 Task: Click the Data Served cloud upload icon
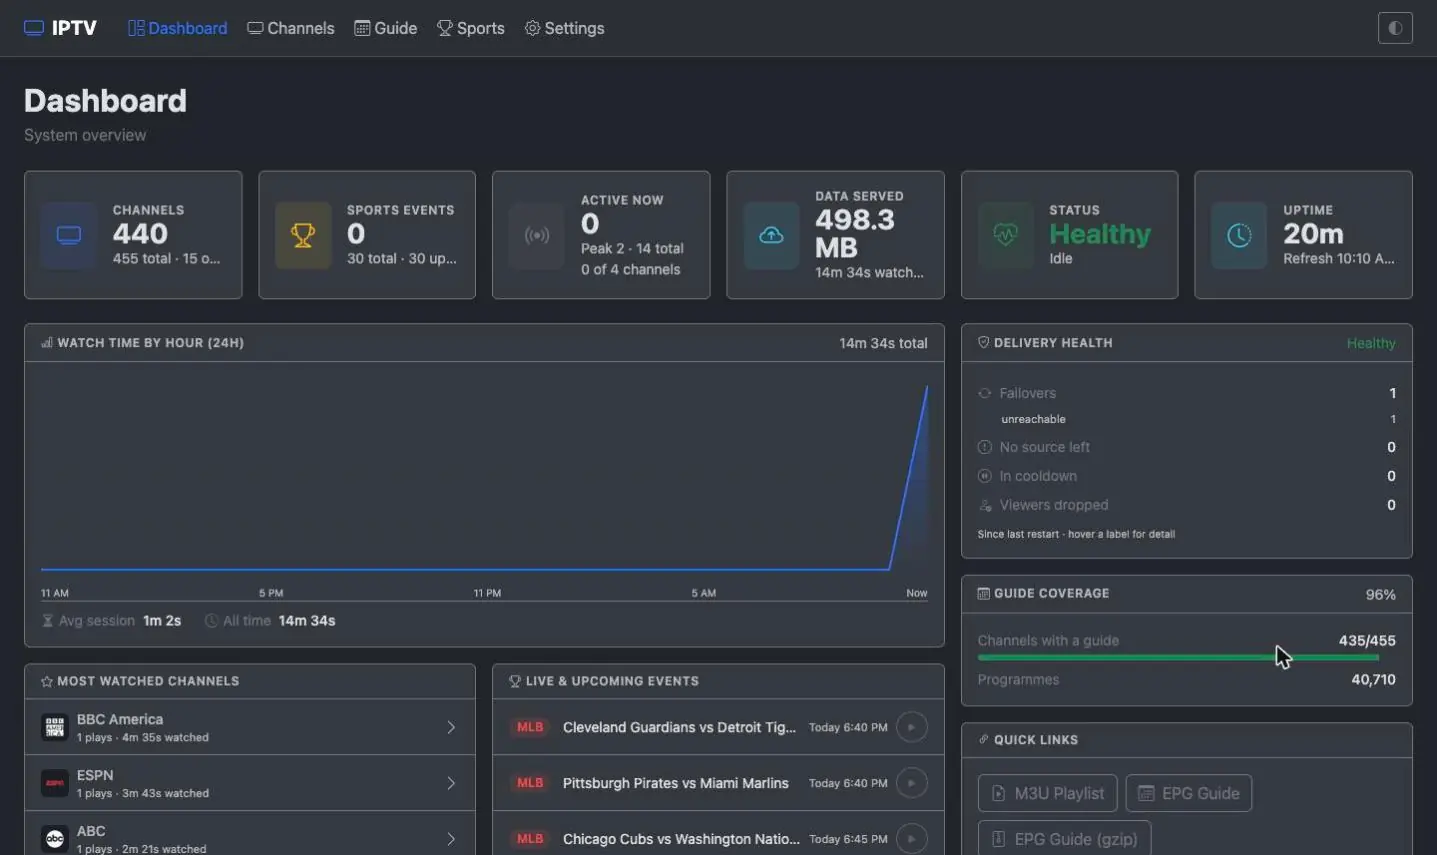(771, 235)
